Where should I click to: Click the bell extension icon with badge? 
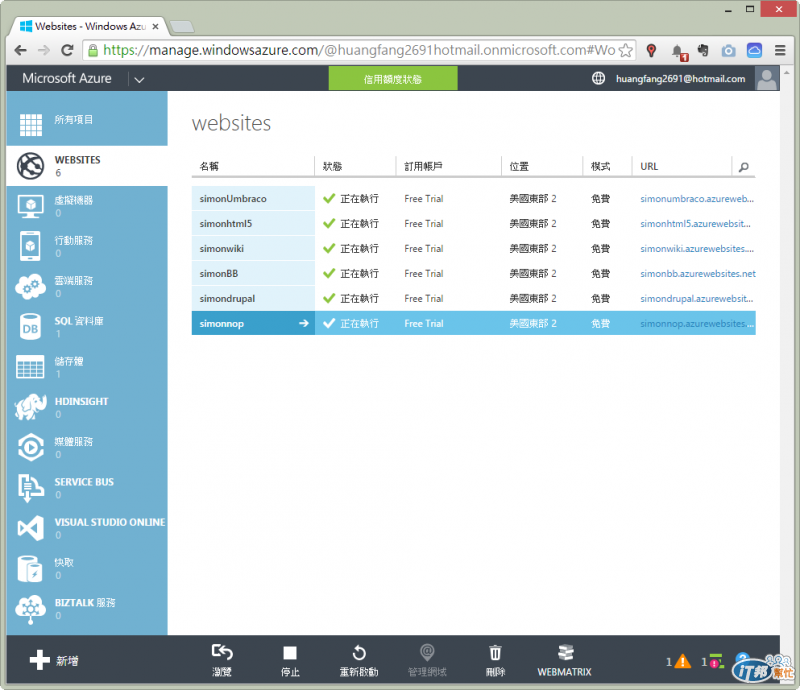pyautogui.click(x=678, y=51)
